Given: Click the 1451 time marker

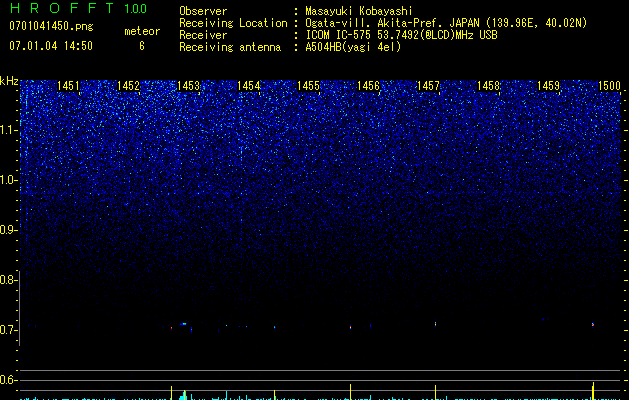Looking at the screenshot, I should pyautogui.click(x=68, y=86).
